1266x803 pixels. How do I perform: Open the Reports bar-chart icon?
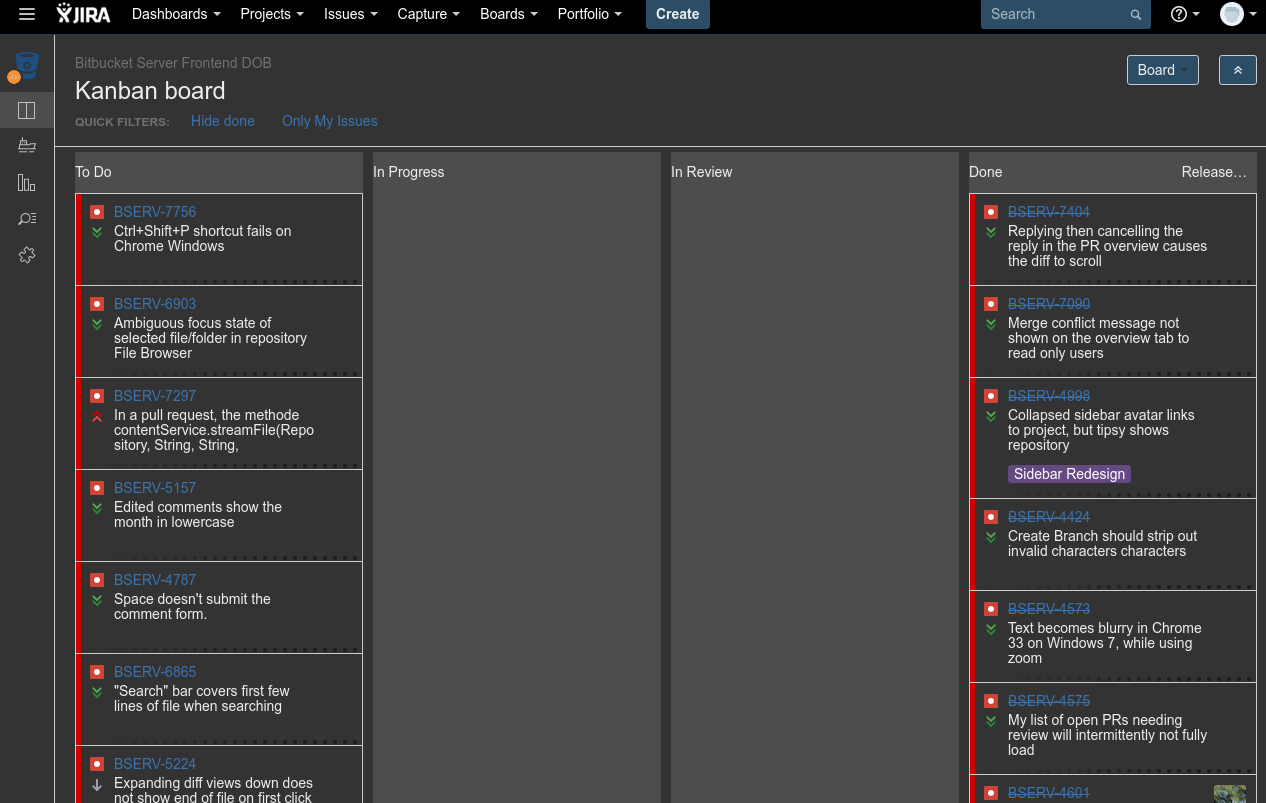click(27, 182)
